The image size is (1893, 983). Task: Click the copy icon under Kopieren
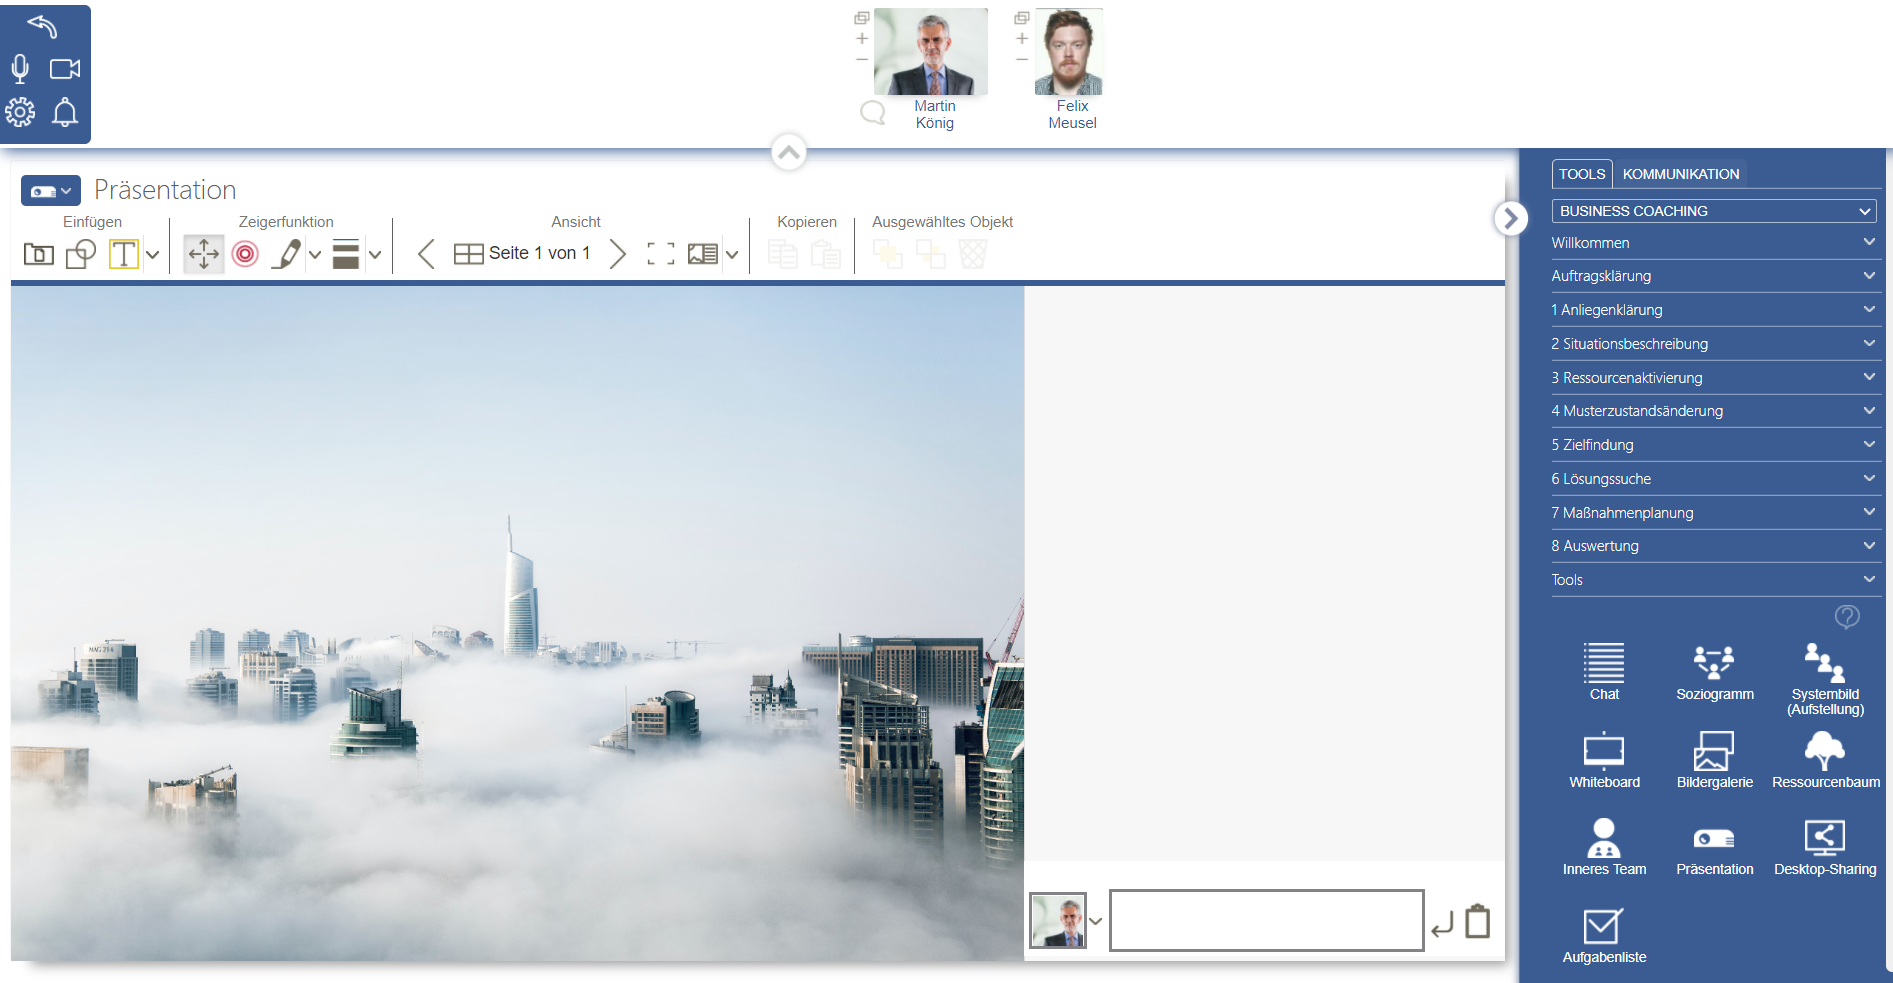(x=783, y=254)
